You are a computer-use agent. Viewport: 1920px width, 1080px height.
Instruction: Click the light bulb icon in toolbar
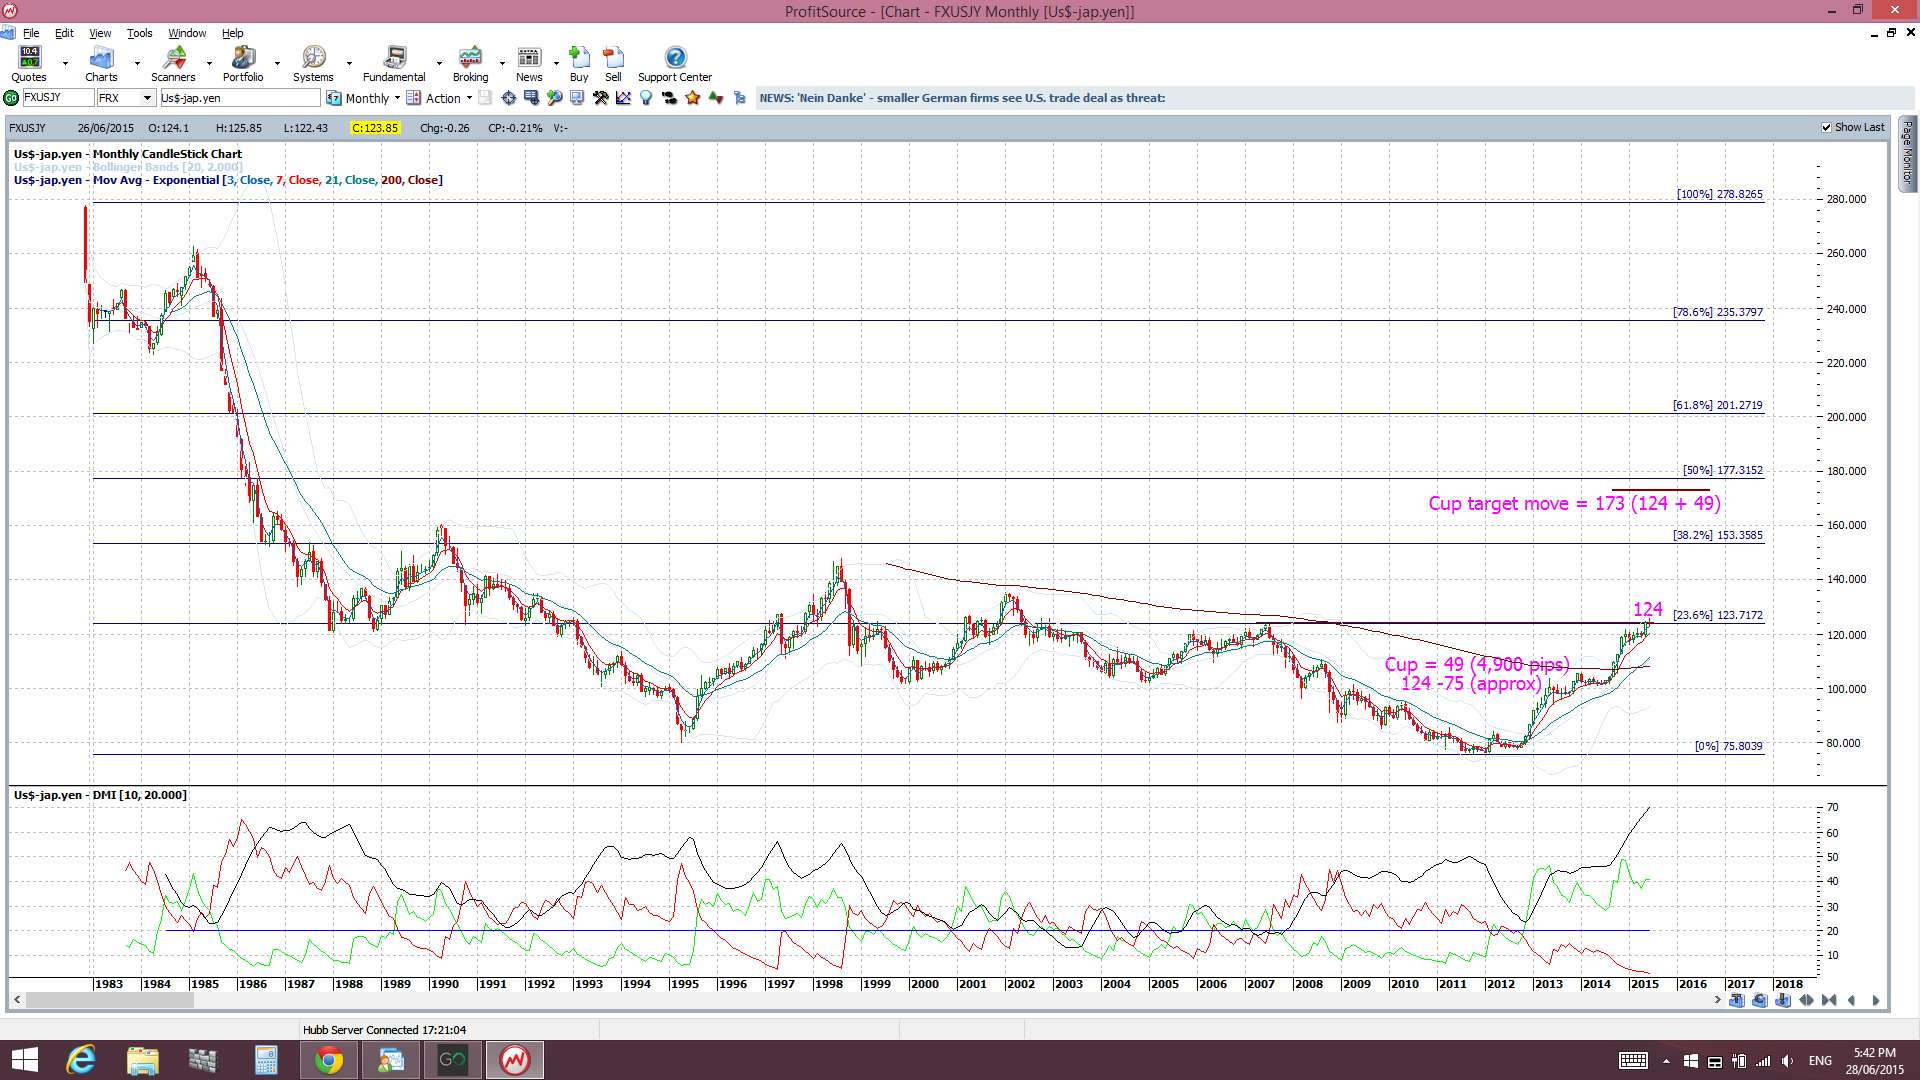coord(646,98)
